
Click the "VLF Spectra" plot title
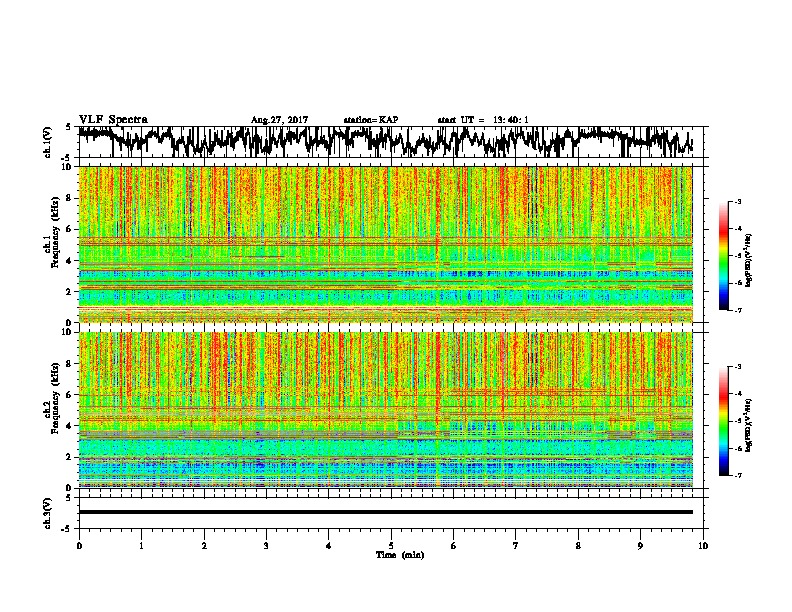pos(113,120)
